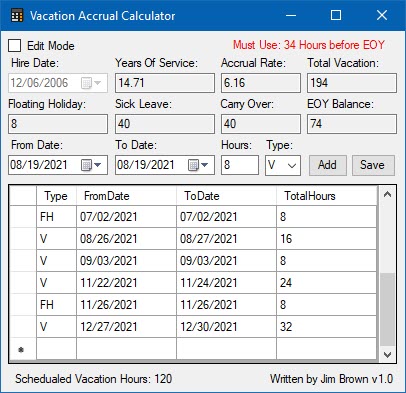The image size is (406, 393).
Task: Select FromDate cell 09/03/2021
Action: click(x=126, y=261)
